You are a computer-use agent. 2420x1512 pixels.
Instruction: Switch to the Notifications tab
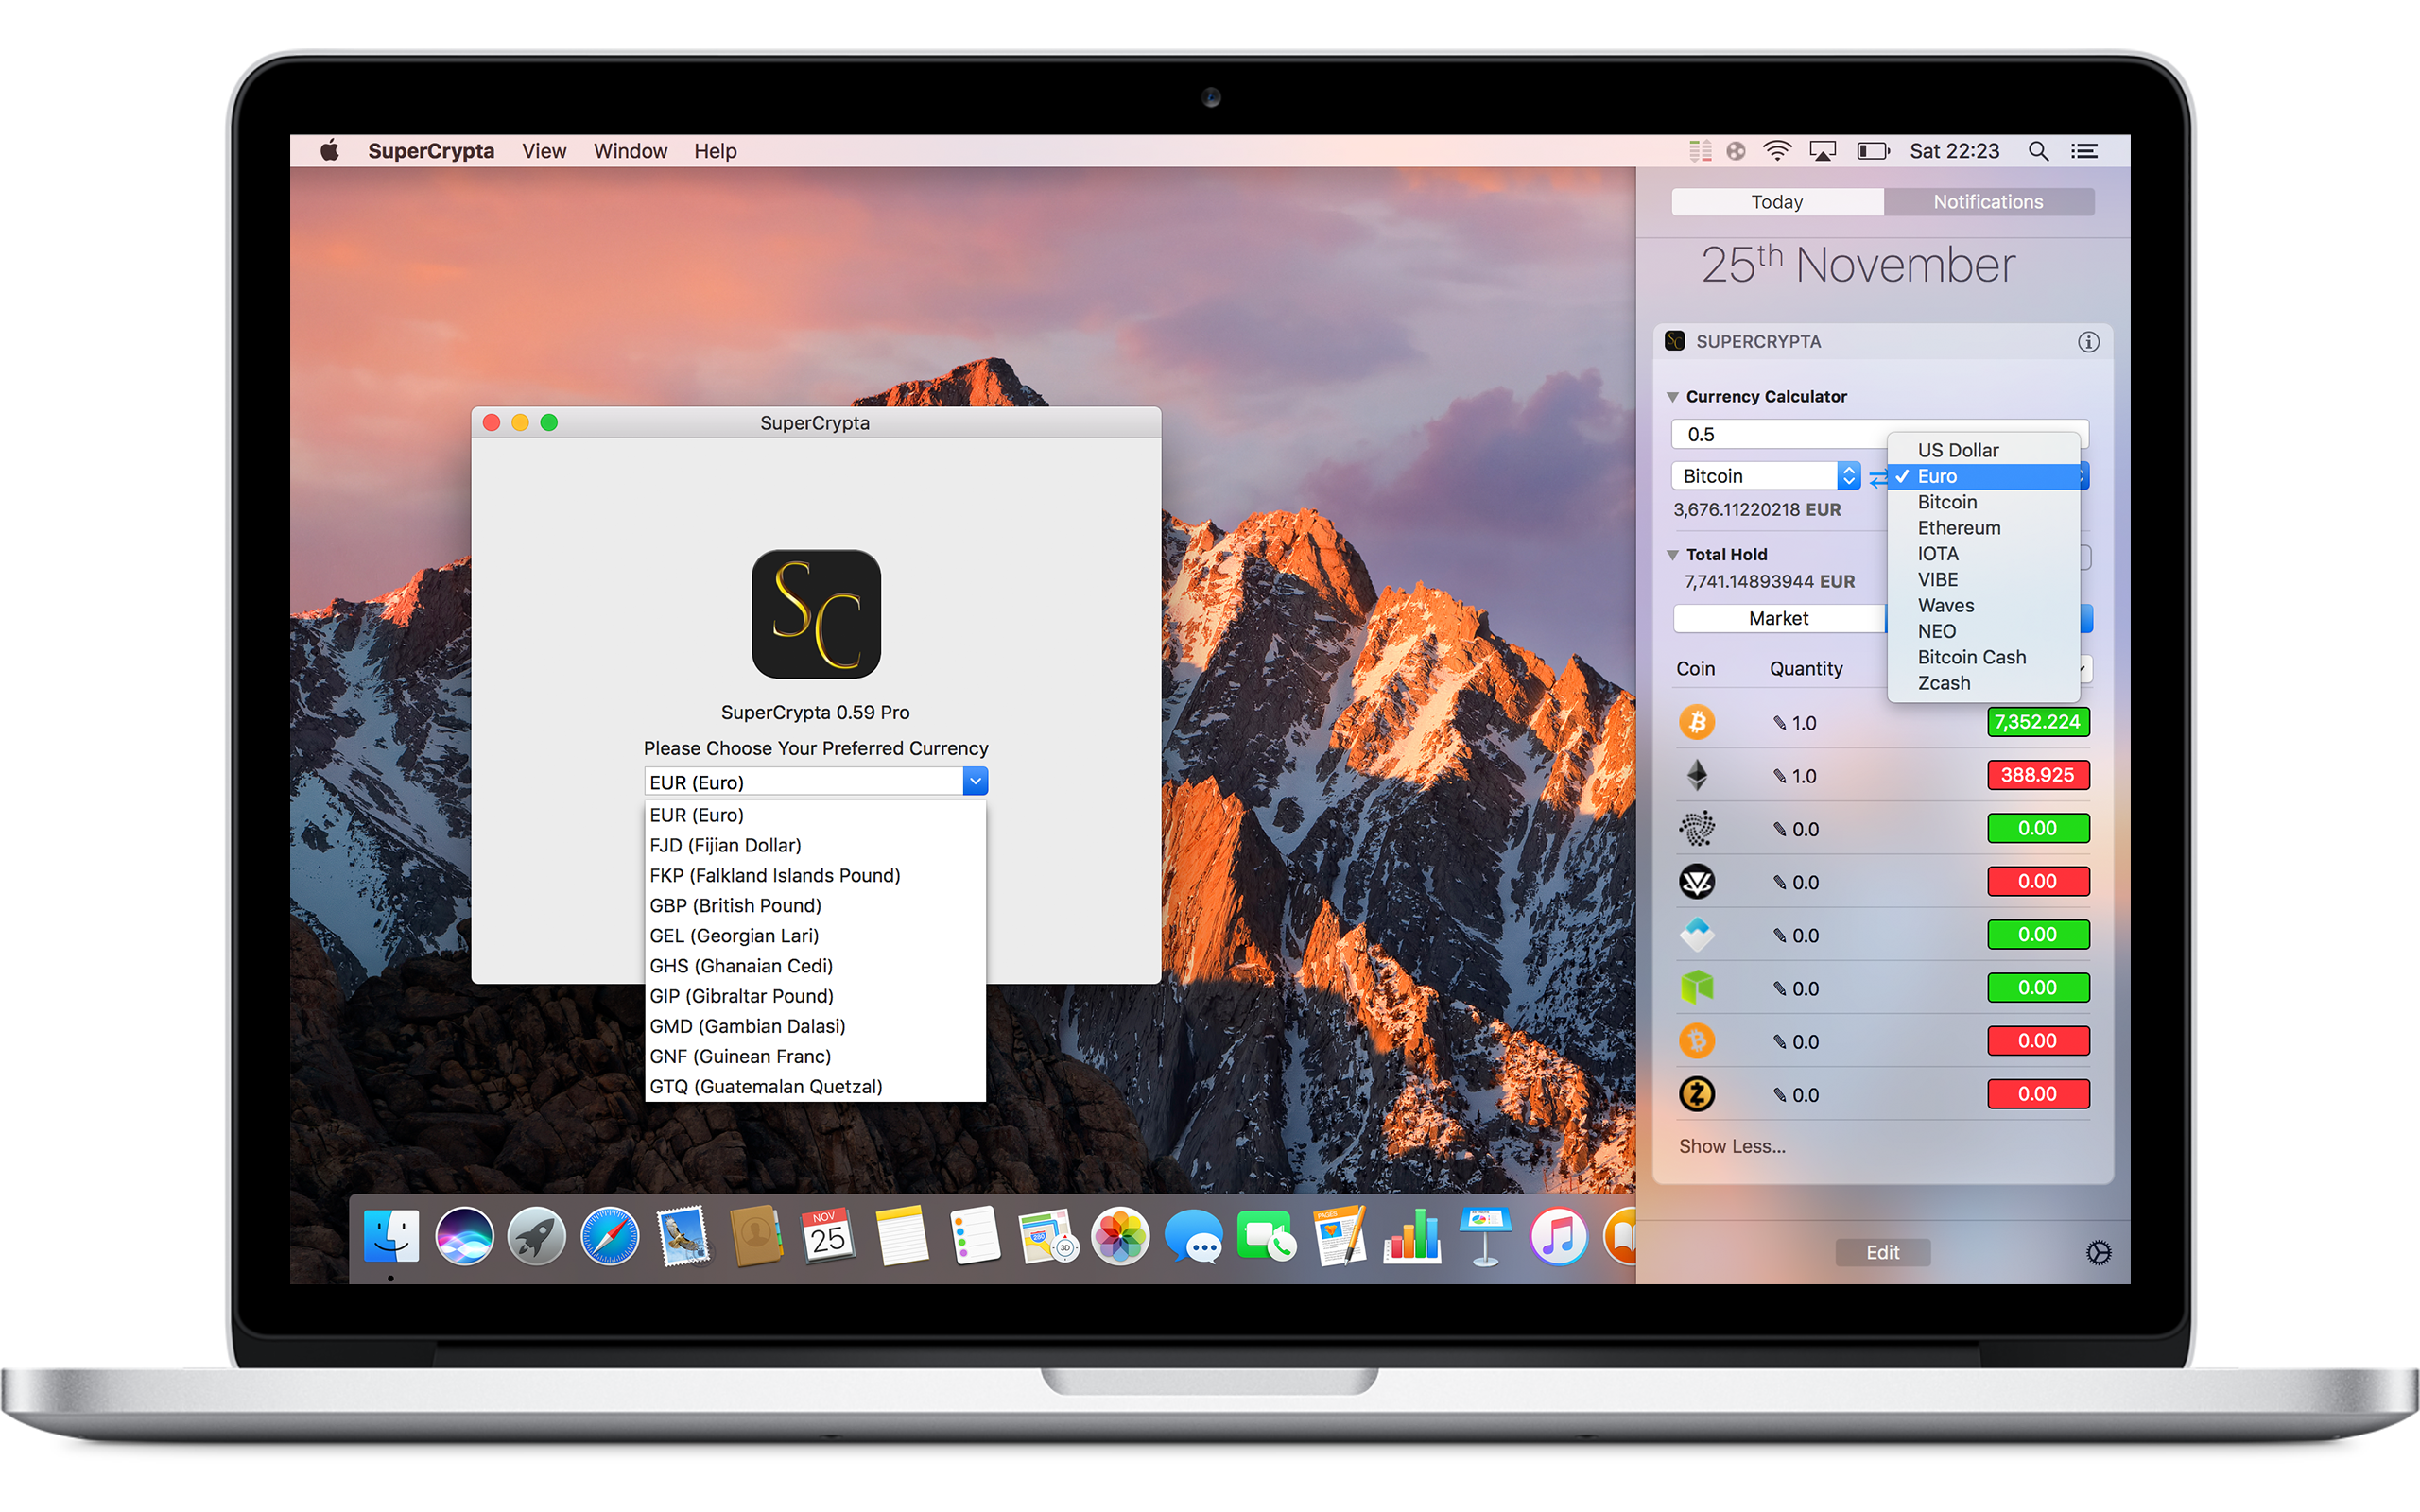coord(1987,202)
